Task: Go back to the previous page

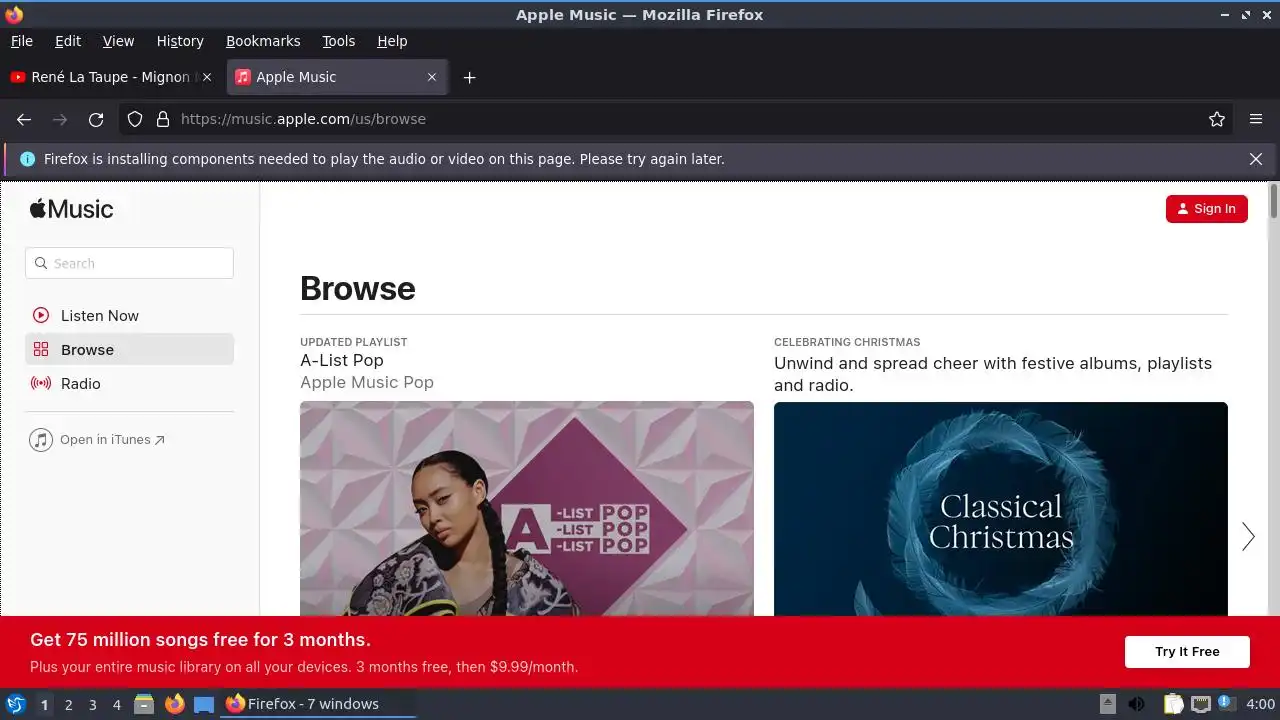Action: (x=24, y=119)
